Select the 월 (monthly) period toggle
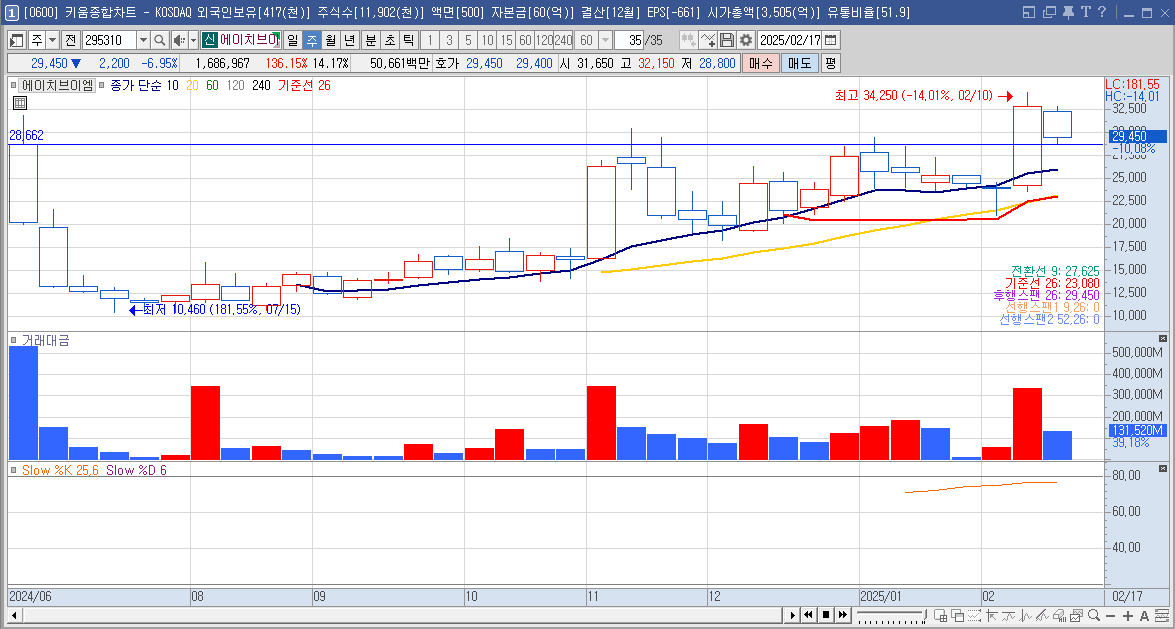 (x=330, y=40)
